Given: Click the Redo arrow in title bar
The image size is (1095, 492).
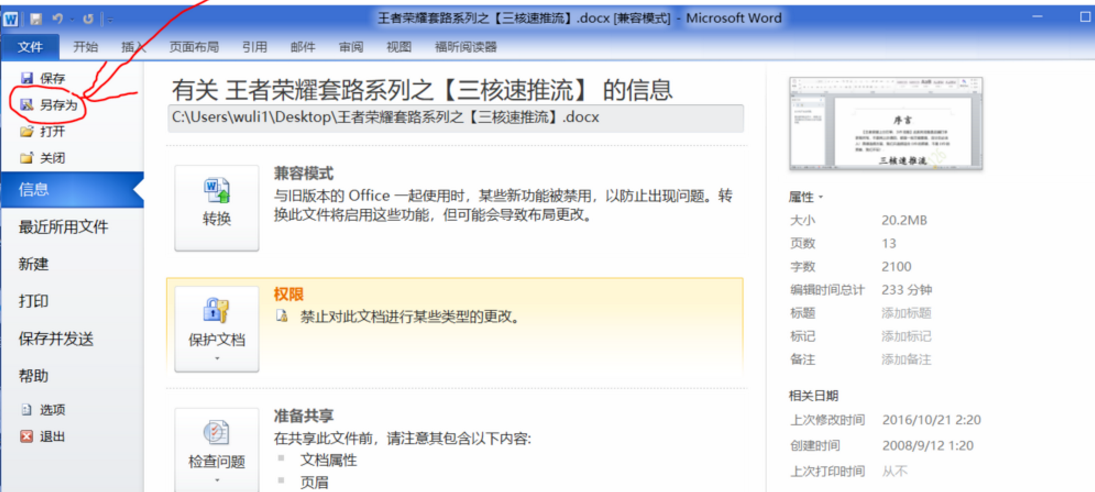Looking at the screenshot, I should point(89,18).
